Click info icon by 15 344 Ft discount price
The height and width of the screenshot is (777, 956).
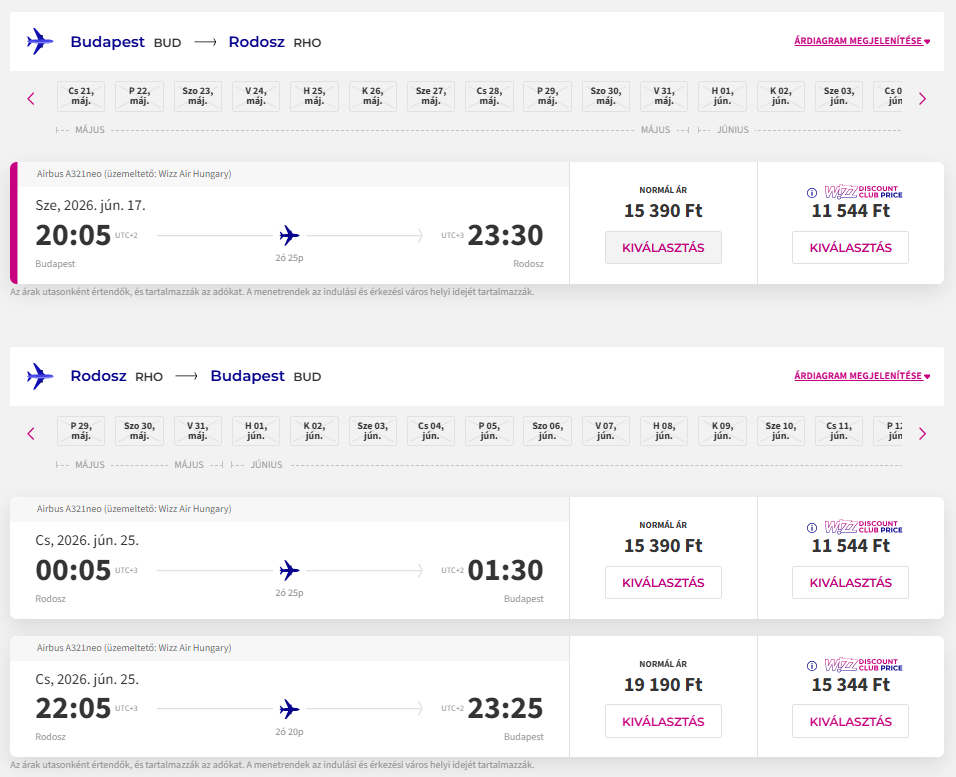(812, 667)
